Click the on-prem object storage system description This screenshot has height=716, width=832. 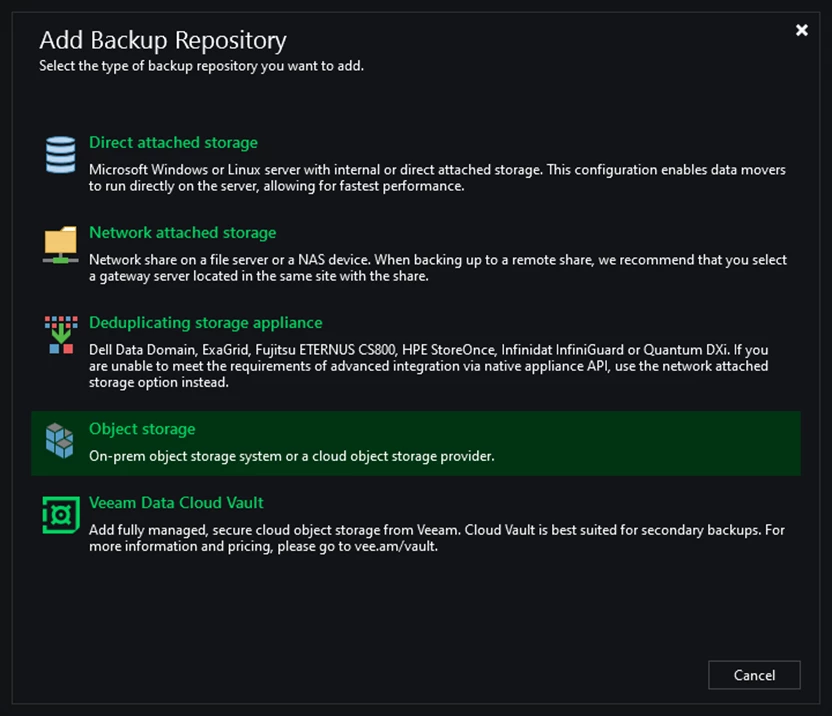click(x=291, y=456)
